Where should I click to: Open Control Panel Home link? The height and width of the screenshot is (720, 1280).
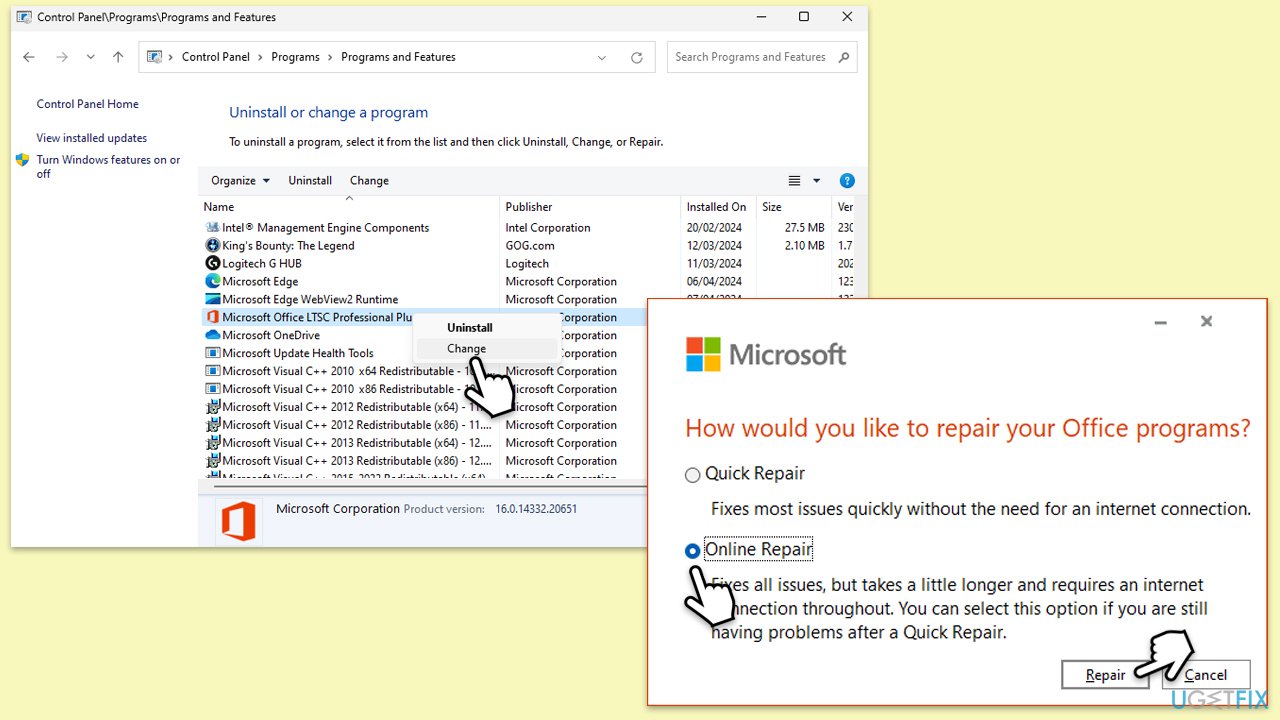88,104
